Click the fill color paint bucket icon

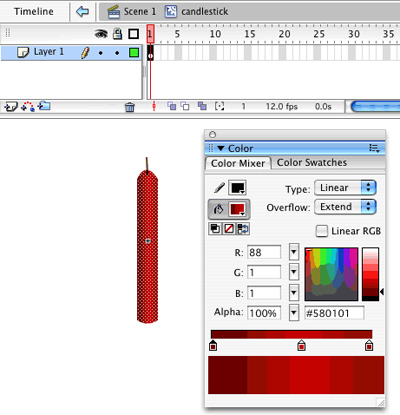point(219,209)
